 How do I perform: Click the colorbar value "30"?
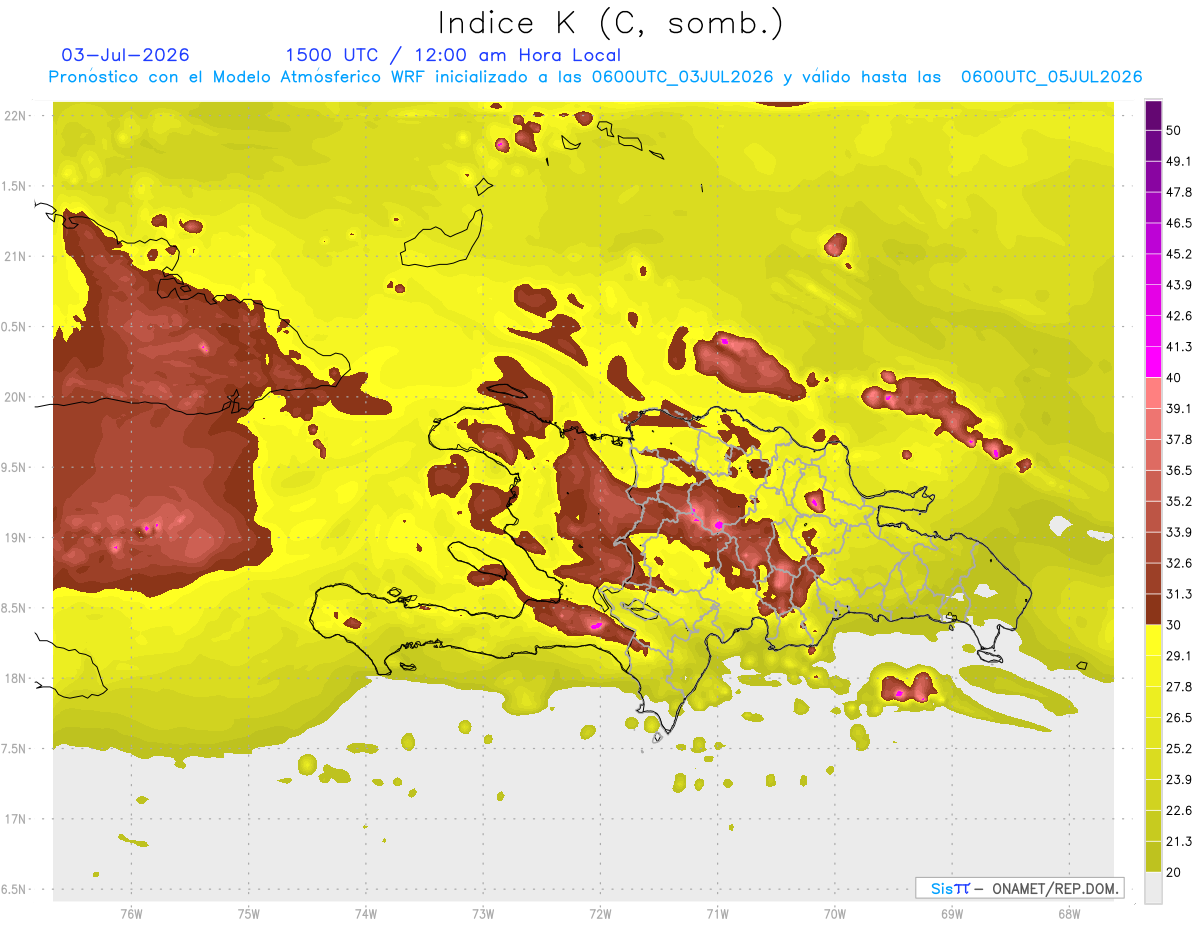pyautogui.click(x=1175, y=625)
